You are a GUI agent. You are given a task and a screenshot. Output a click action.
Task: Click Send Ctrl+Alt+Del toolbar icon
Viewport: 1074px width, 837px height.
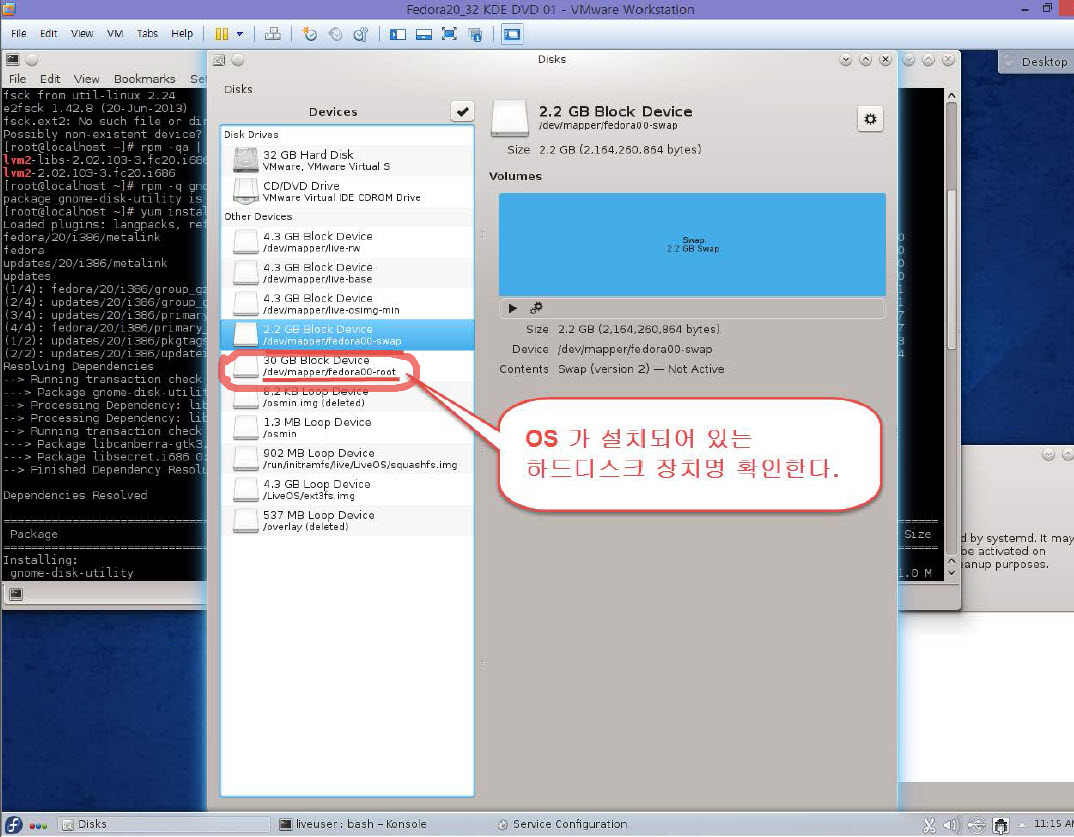point(273,34)
